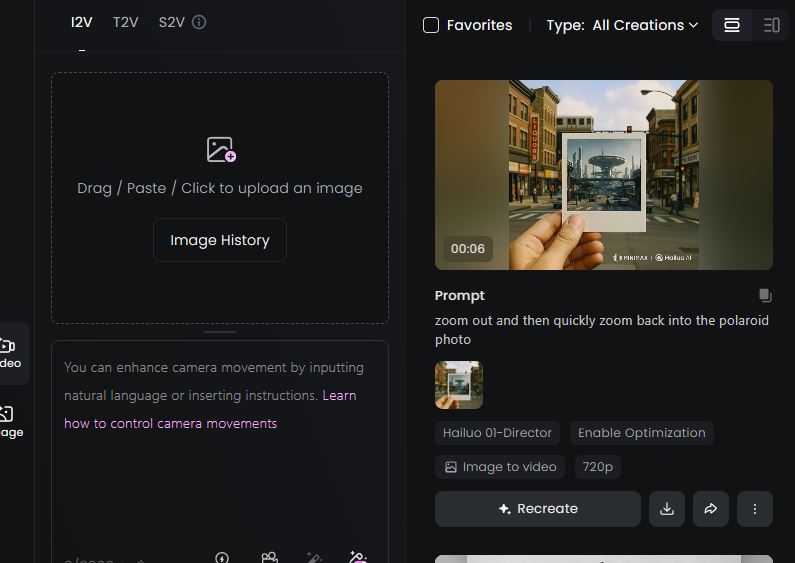Viewport: 795px width, 563px height.
Task: Switch to single-column card view
Action: coord(732,25)
